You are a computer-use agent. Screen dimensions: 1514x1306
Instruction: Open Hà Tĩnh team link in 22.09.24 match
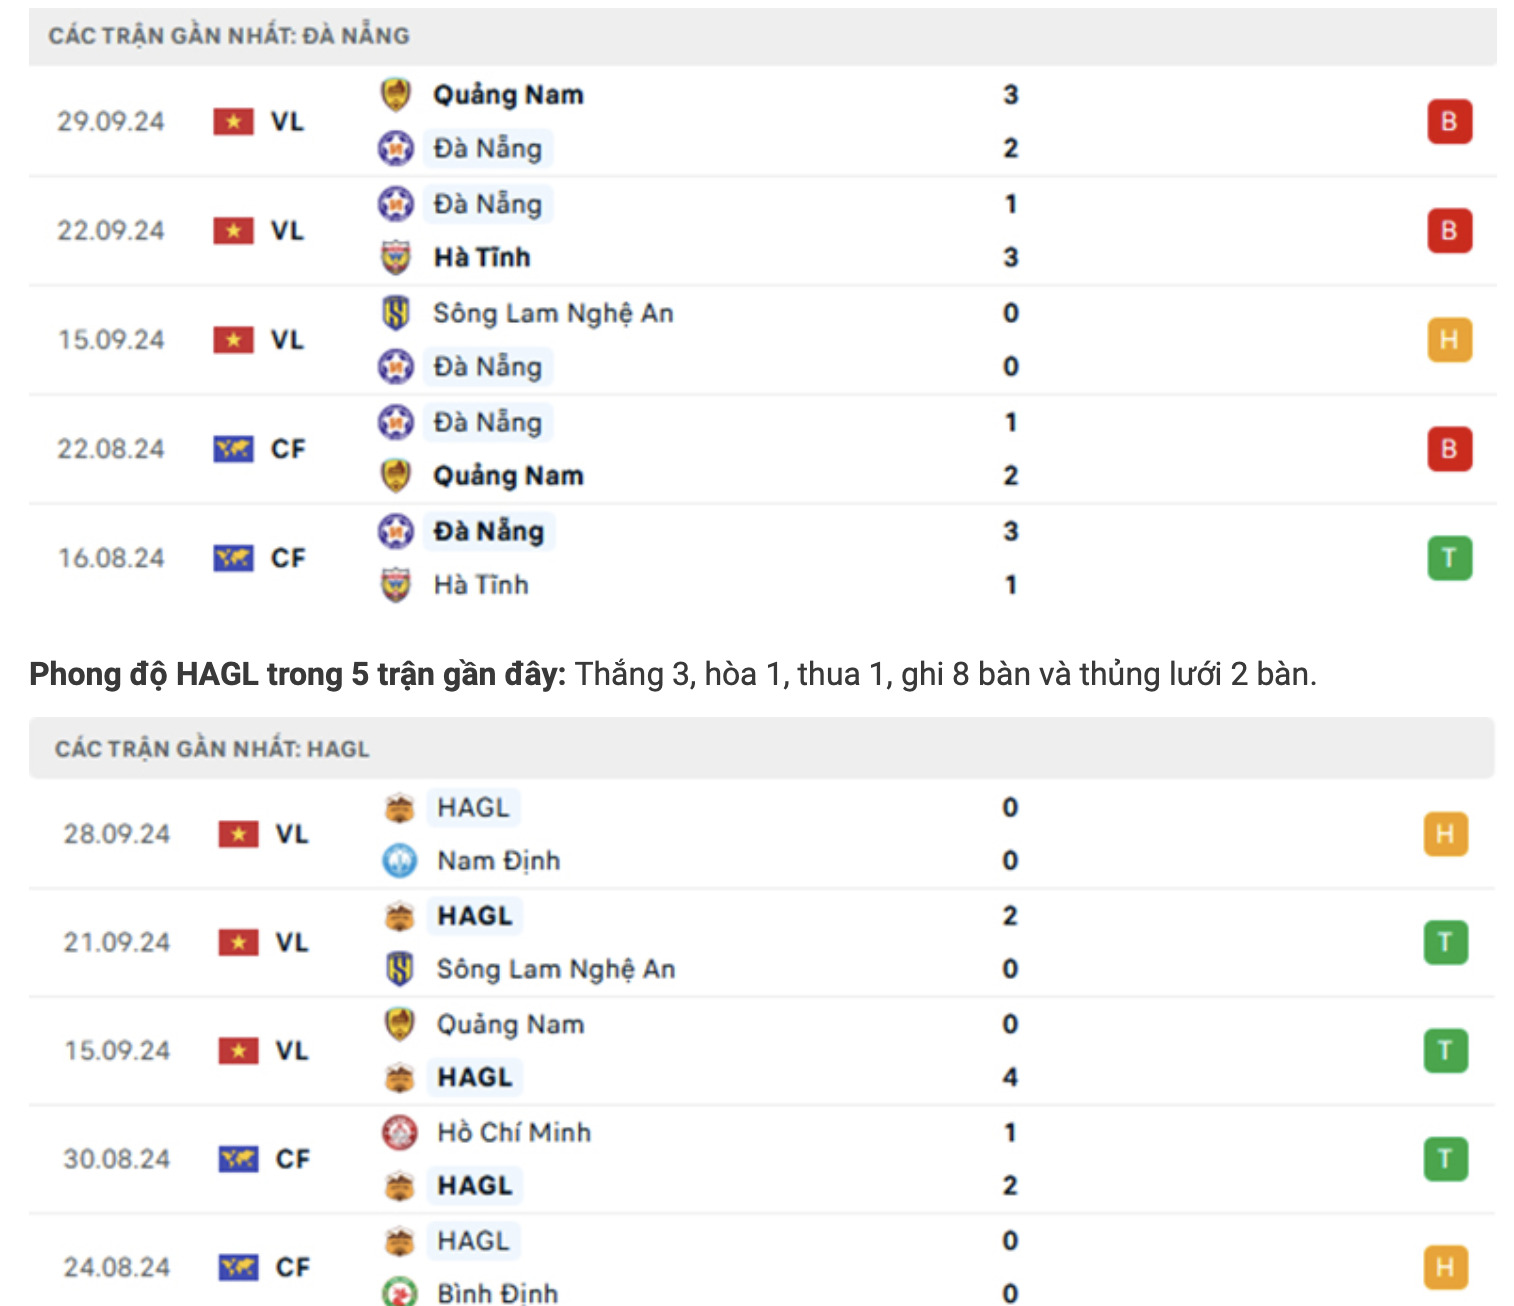[x=481, y=258]
